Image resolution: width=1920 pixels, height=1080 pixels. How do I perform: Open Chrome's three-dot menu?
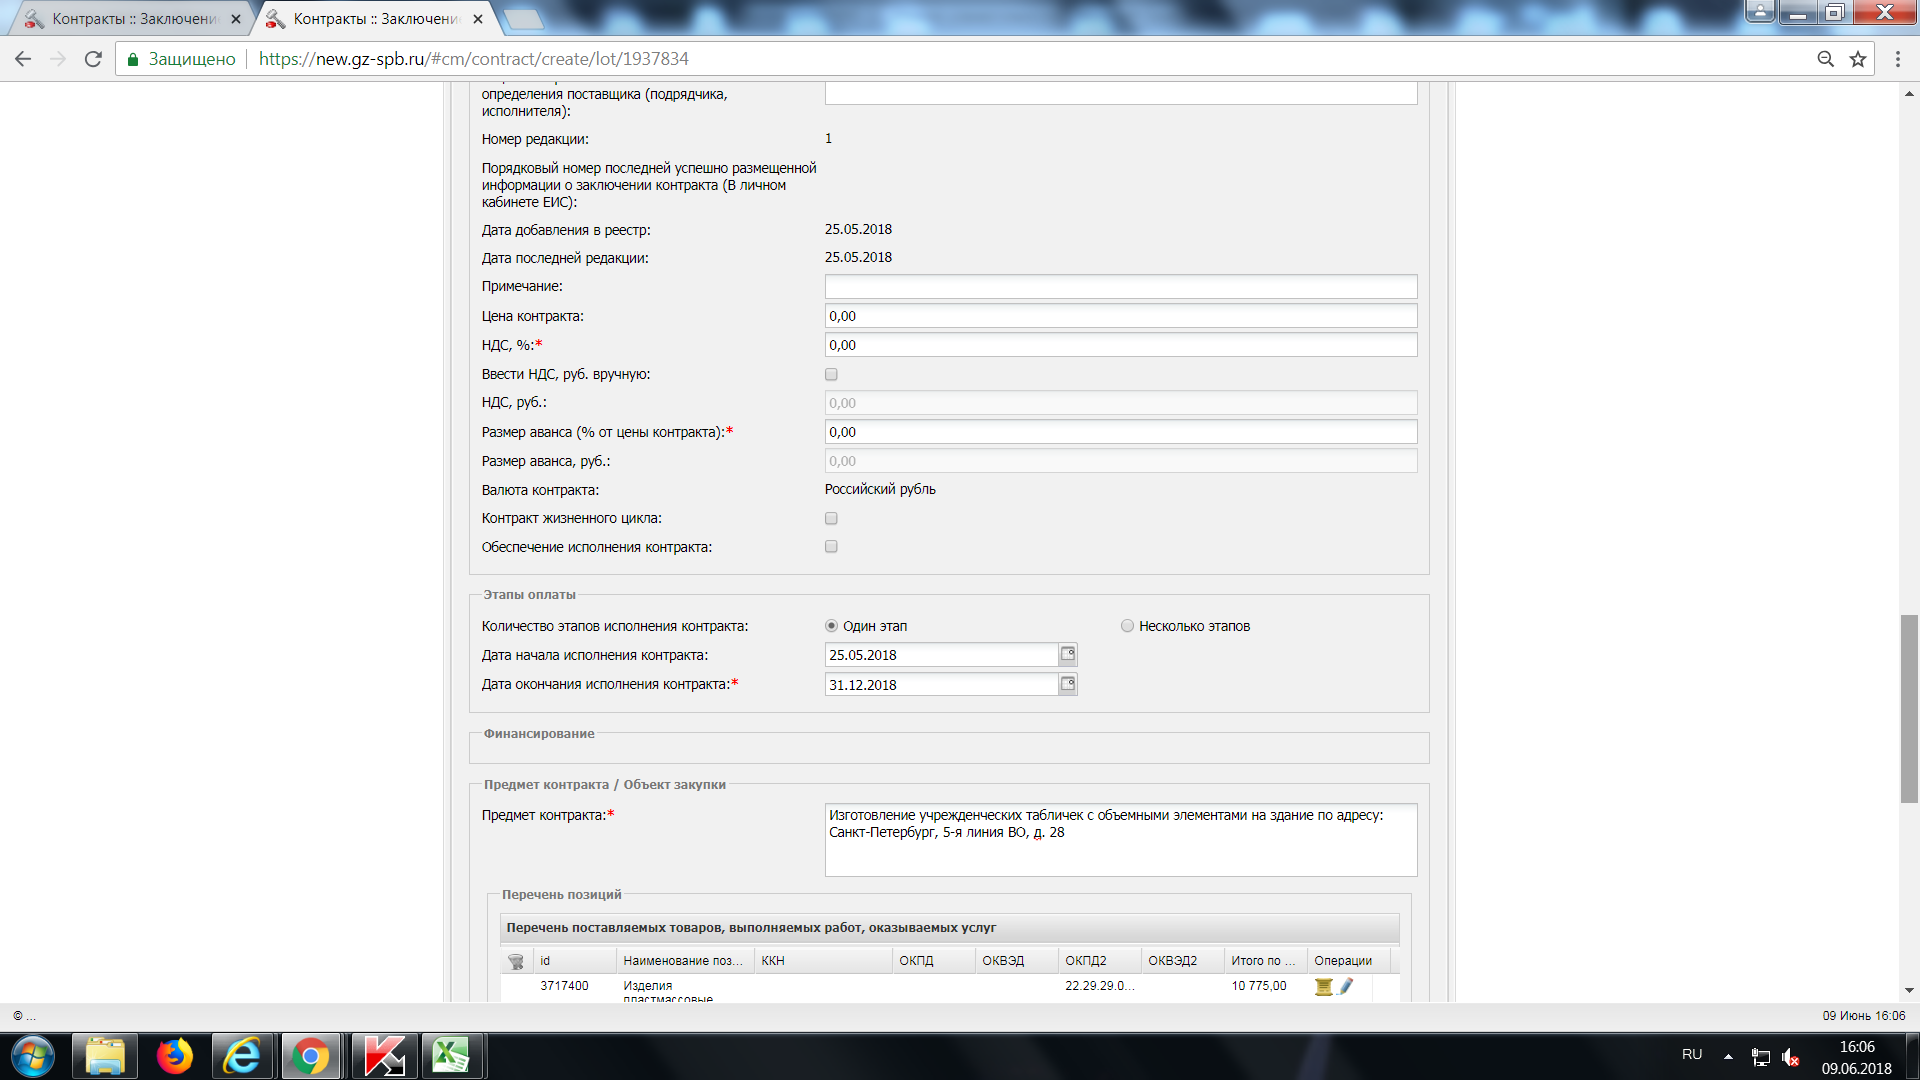pyautogui.click(x=1897, y=59)
